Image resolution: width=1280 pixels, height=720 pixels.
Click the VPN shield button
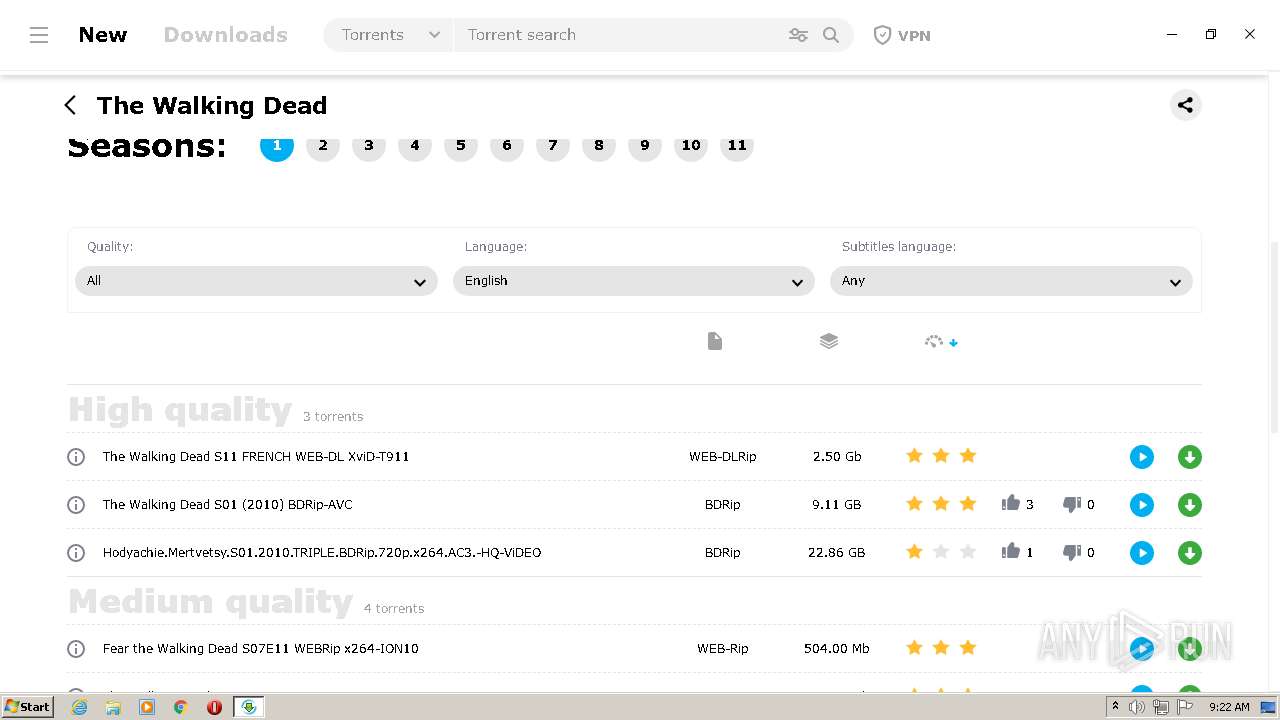[x=902, y=35]
